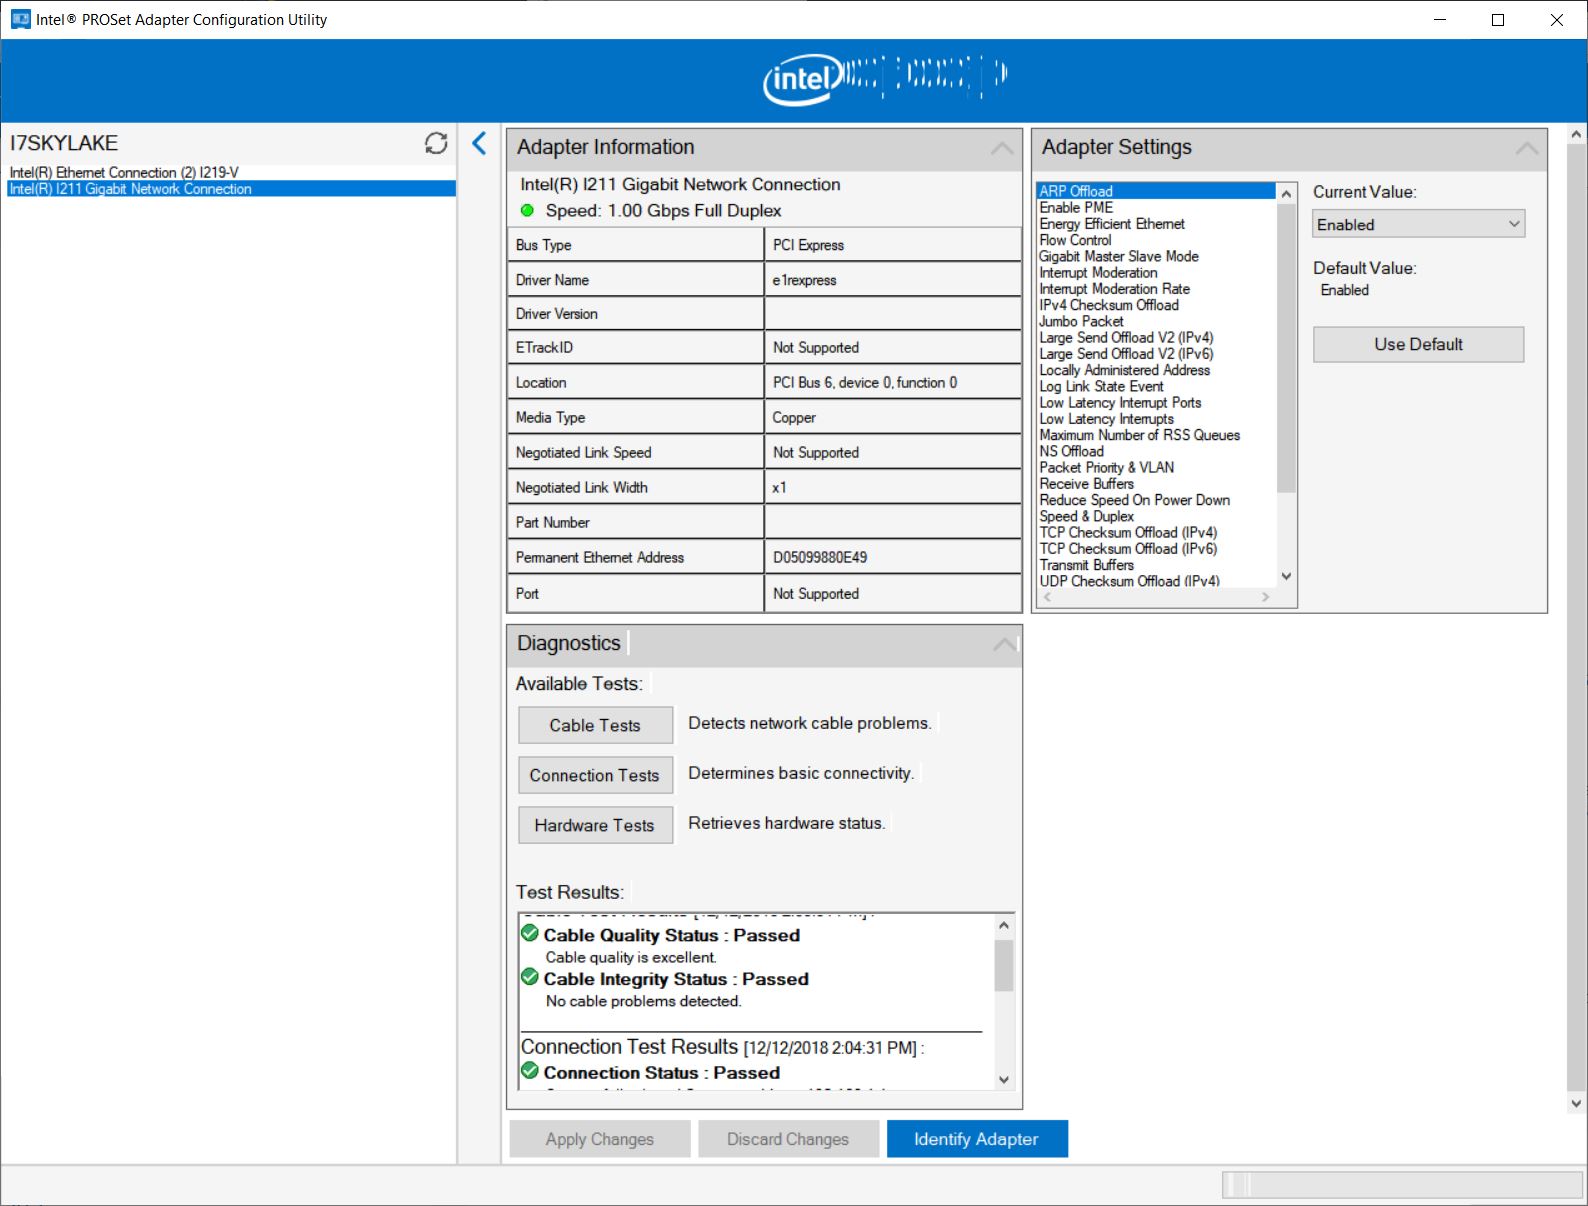The image size is (1588, 1206).
Task: Run Hardware Tests
Action: [595, 825]
